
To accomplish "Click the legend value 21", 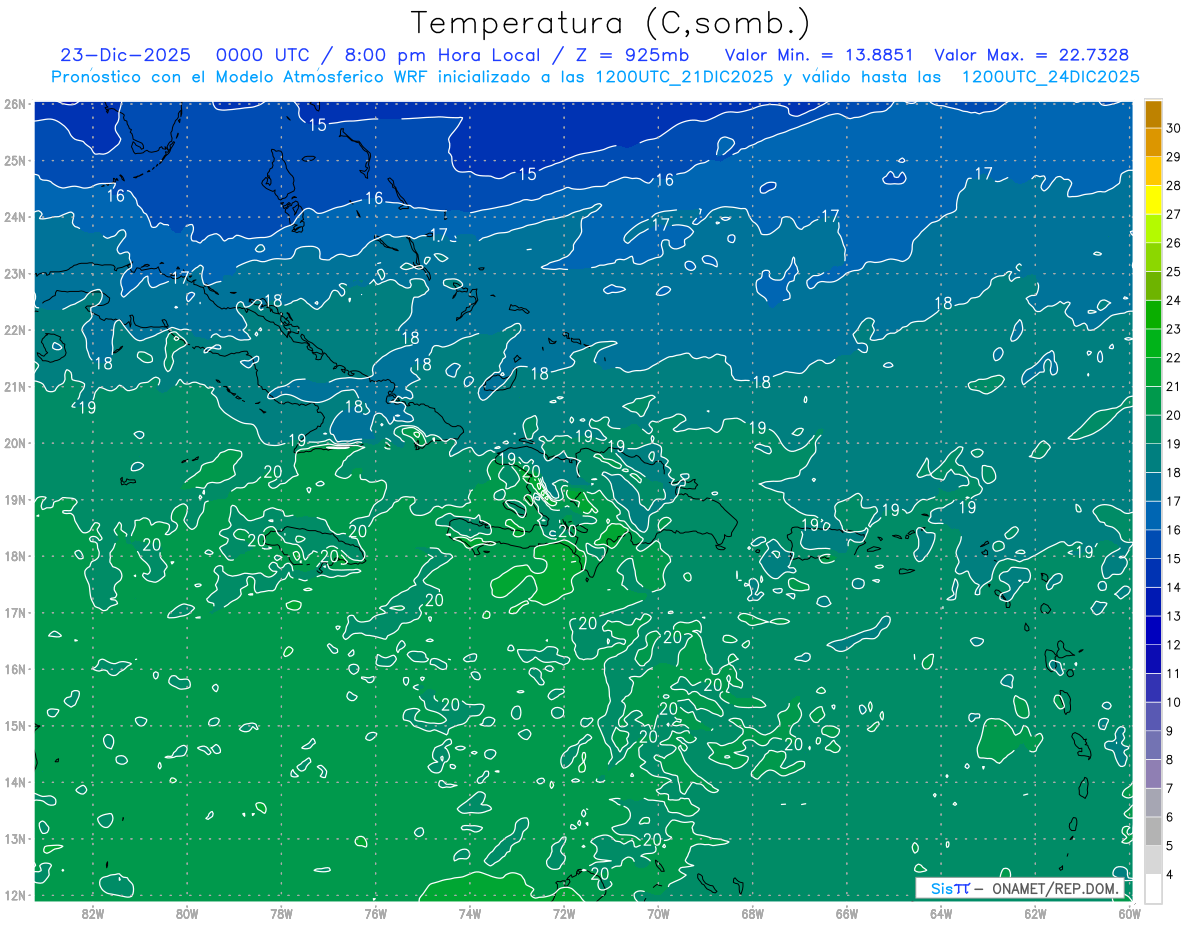I will pyautogui.click(x=1173, y=386).
